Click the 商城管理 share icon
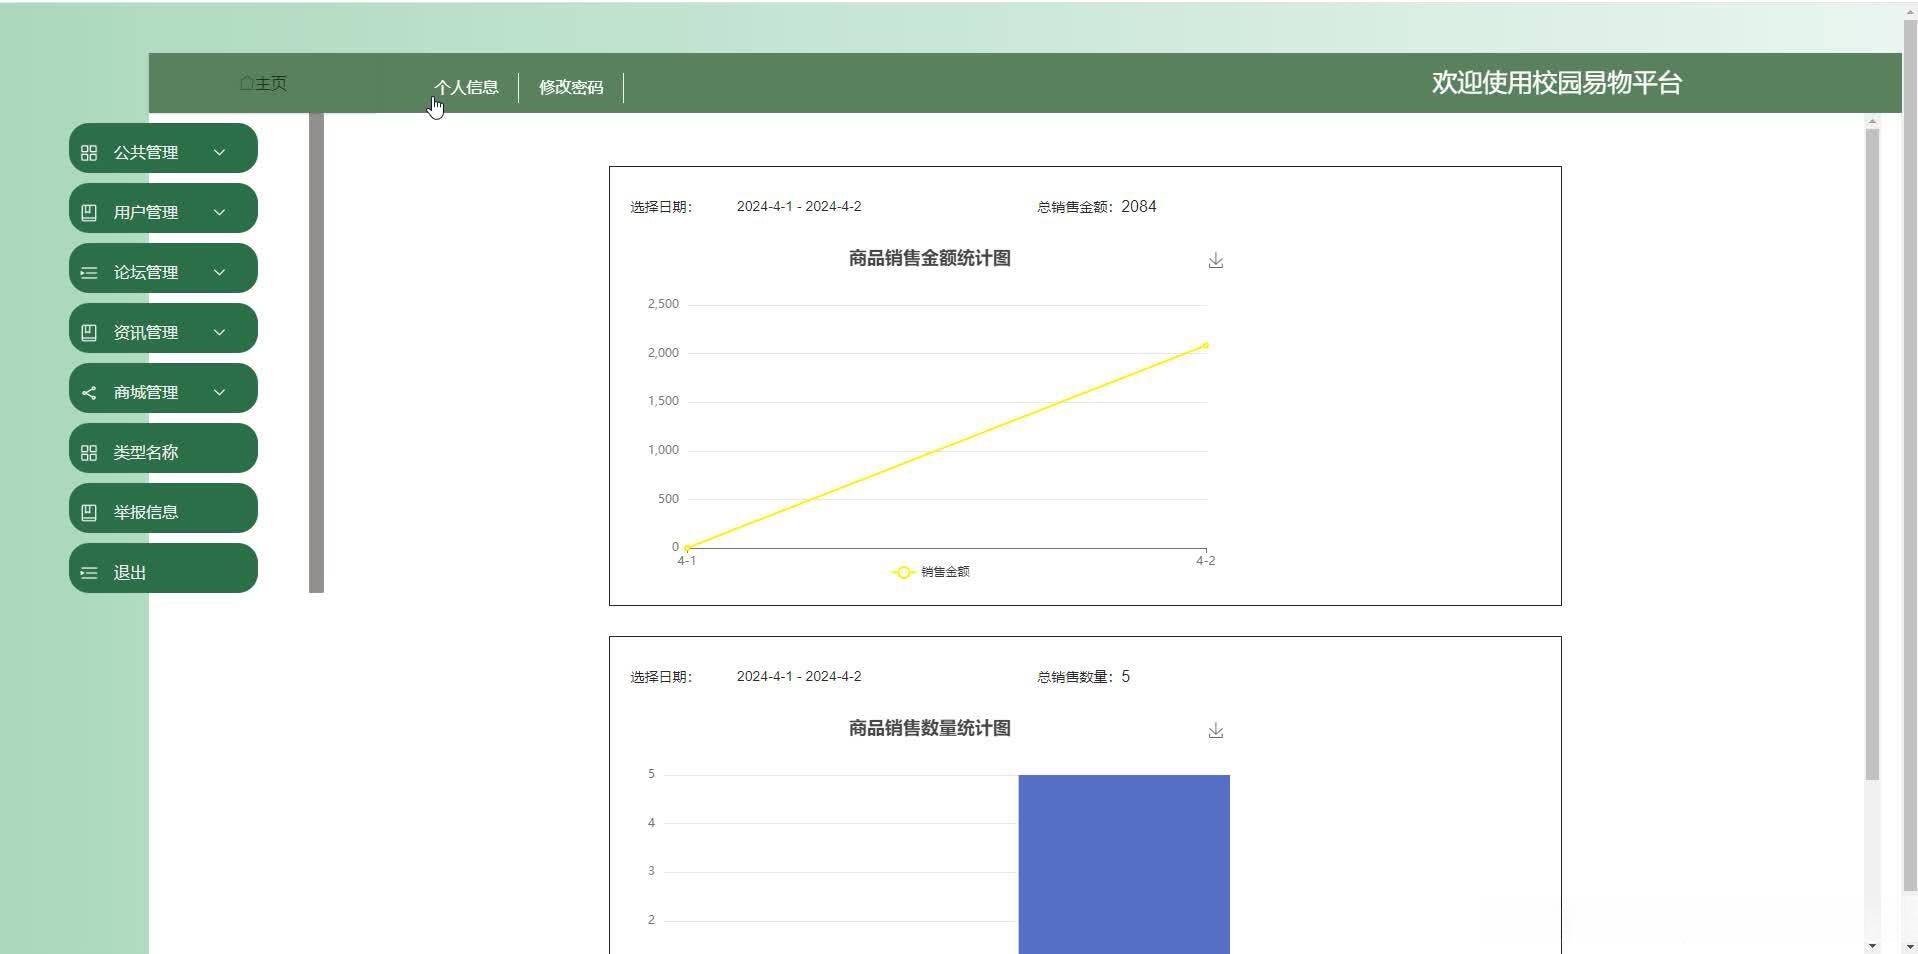The height and width of the screenshot is (954, 1918). (x=89, y=391)
